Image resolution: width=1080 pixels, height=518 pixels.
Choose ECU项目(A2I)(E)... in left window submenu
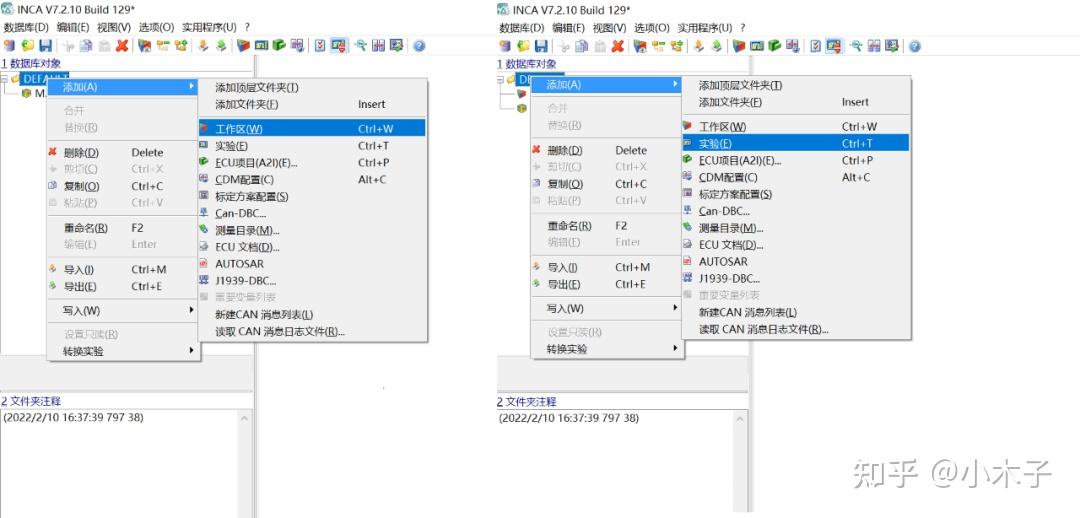pyautogui.click(x=312, y=163)
